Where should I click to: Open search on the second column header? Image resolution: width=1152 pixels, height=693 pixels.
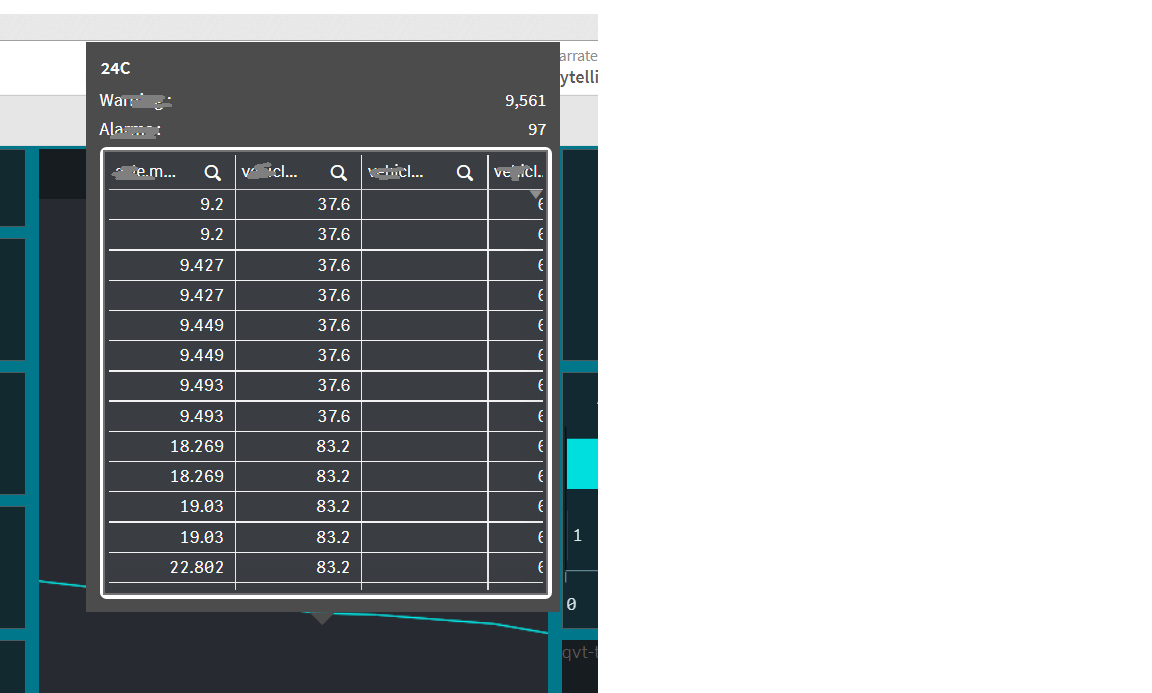(339, 172)
